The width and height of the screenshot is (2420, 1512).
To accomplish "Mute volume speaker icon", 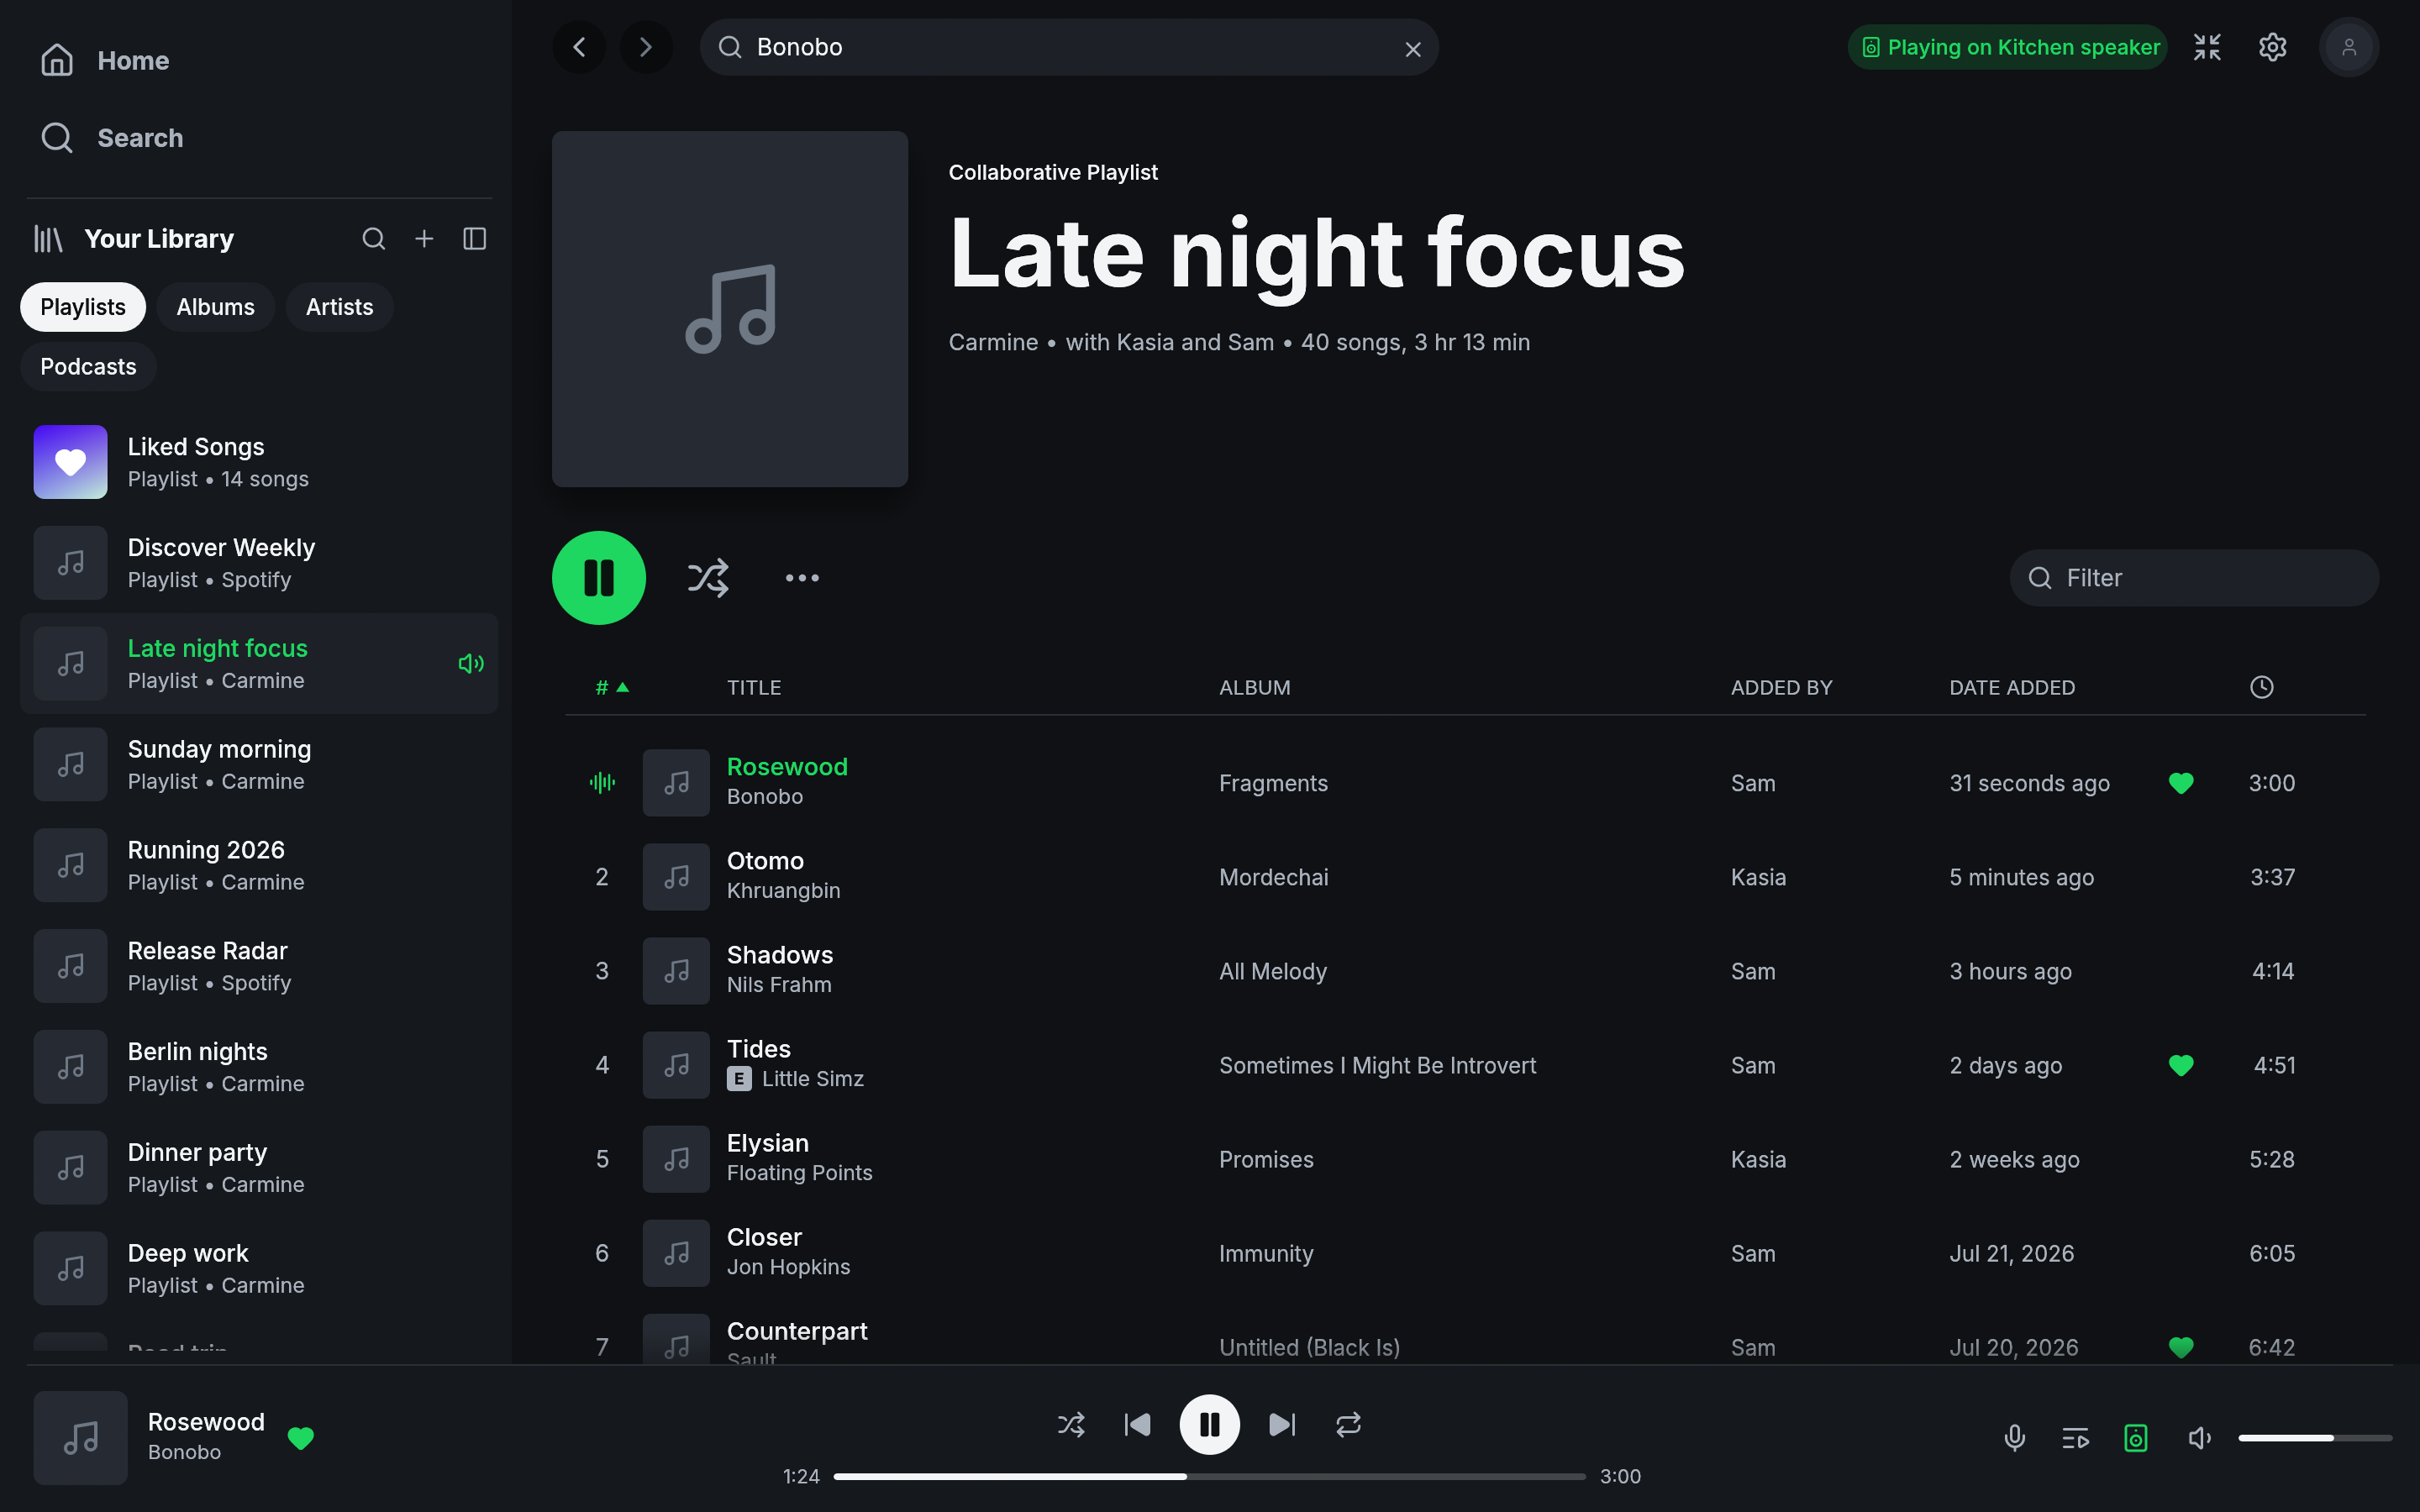I will point(2199,1438).
